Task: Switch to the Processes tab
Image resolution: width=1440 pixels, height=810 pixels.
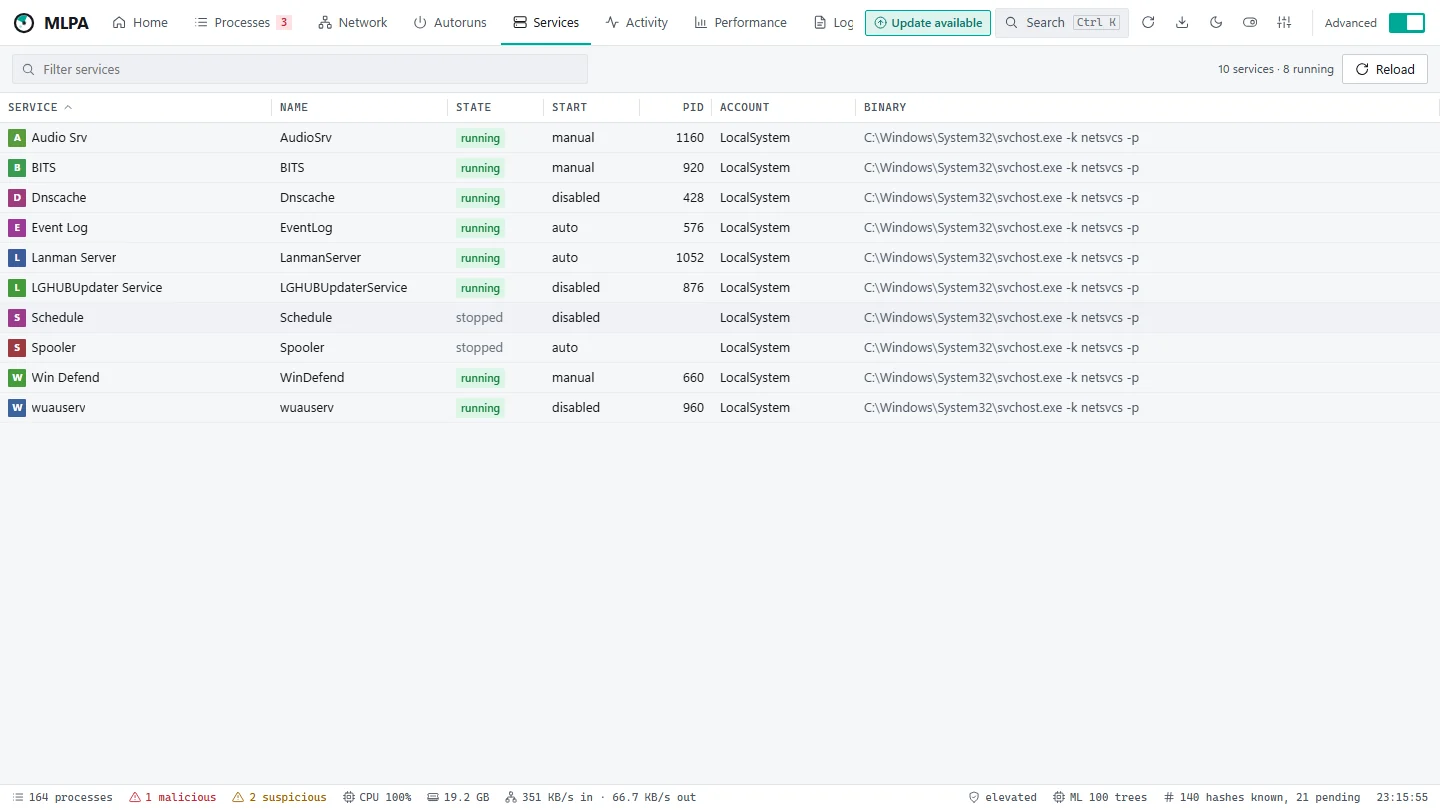Action: [x=243, y=23]
